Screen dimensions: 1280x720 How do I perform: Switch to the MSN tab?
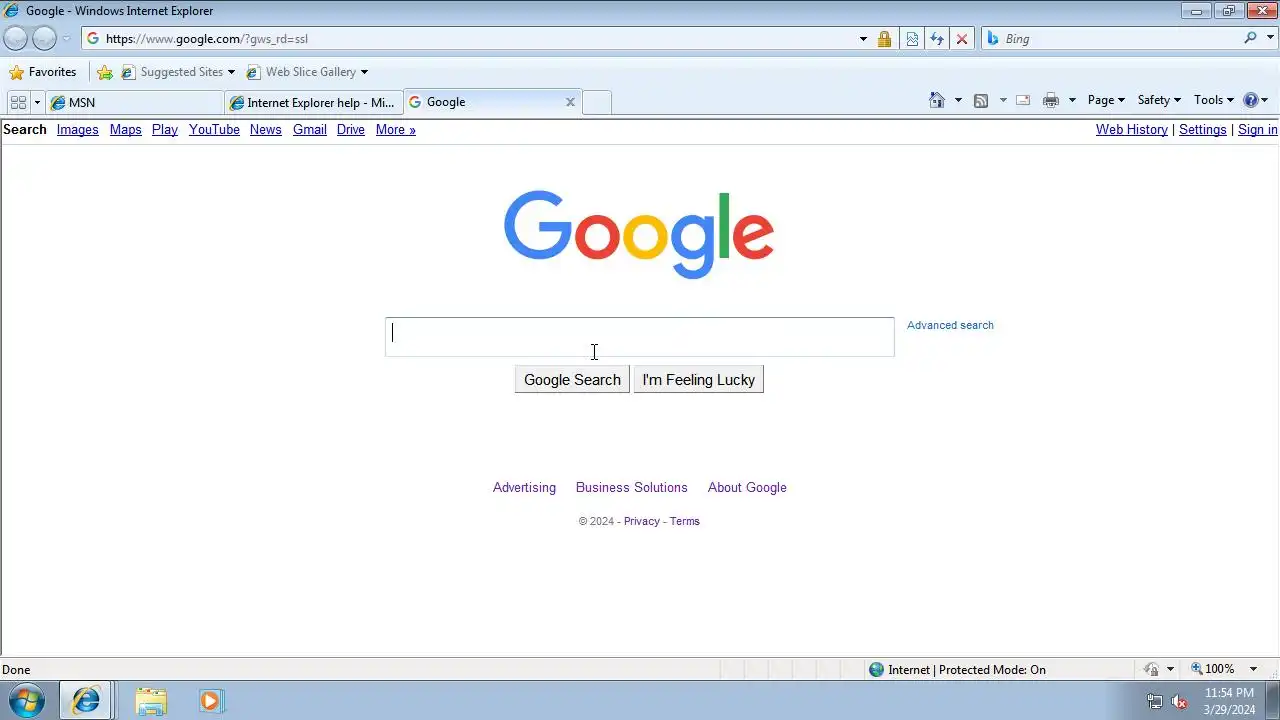(x=135, y=102)
